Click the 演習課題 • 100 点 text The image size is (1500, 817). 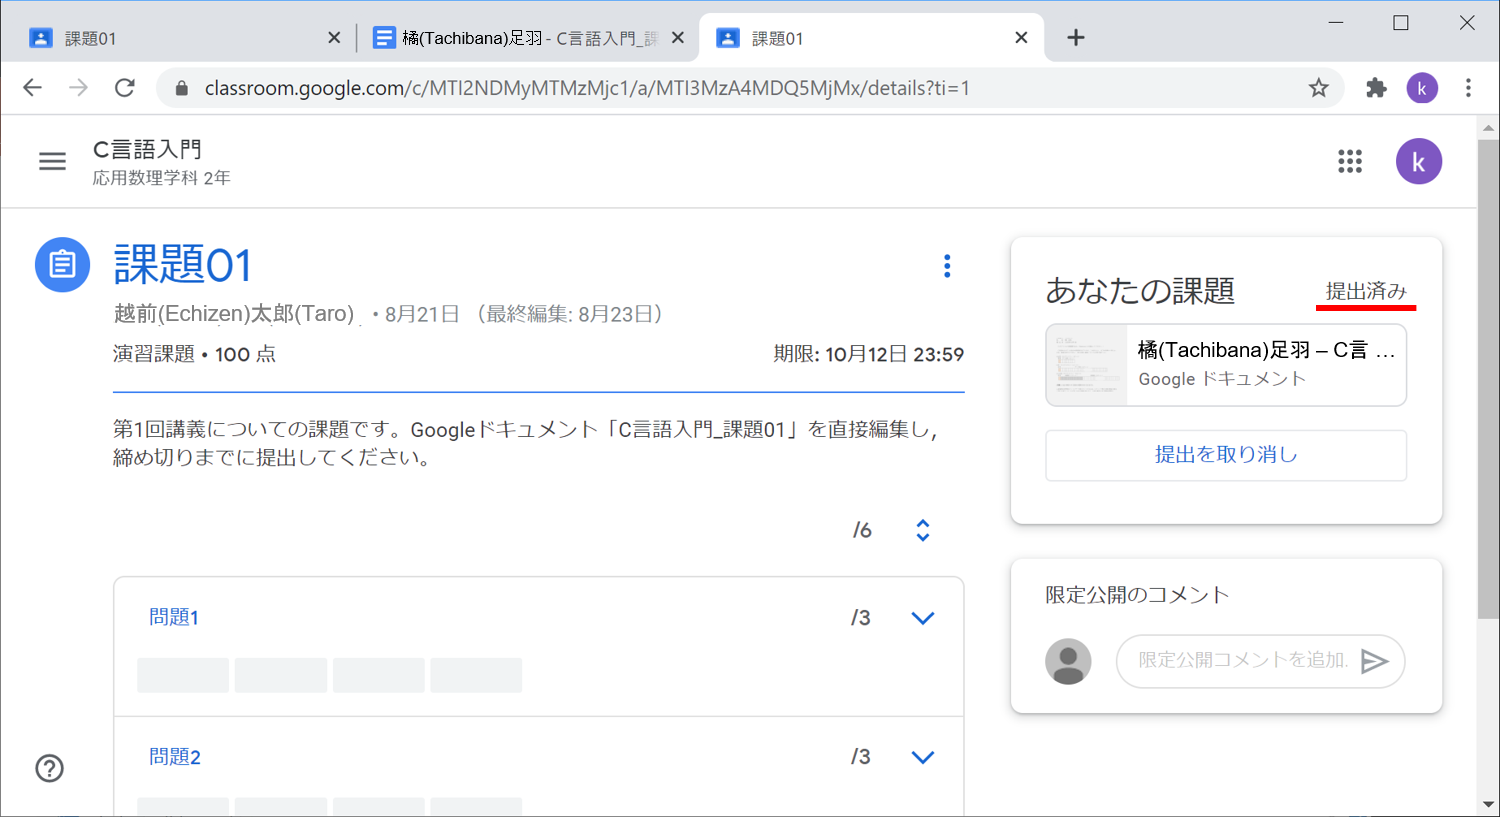[x=195, y=354]
